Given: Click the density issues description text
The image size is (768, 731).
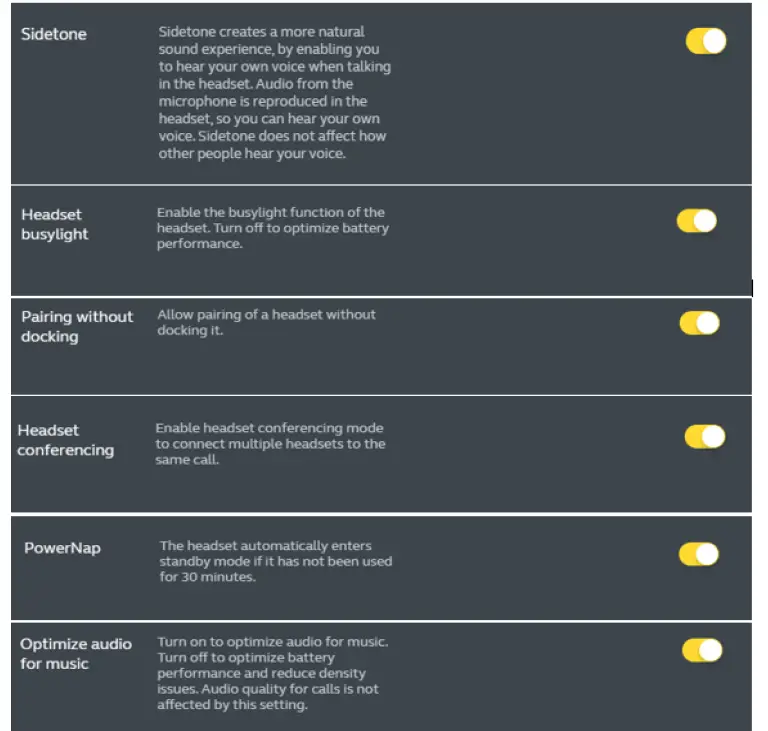Looking at the screenshot, I should (x=272, y=673).
